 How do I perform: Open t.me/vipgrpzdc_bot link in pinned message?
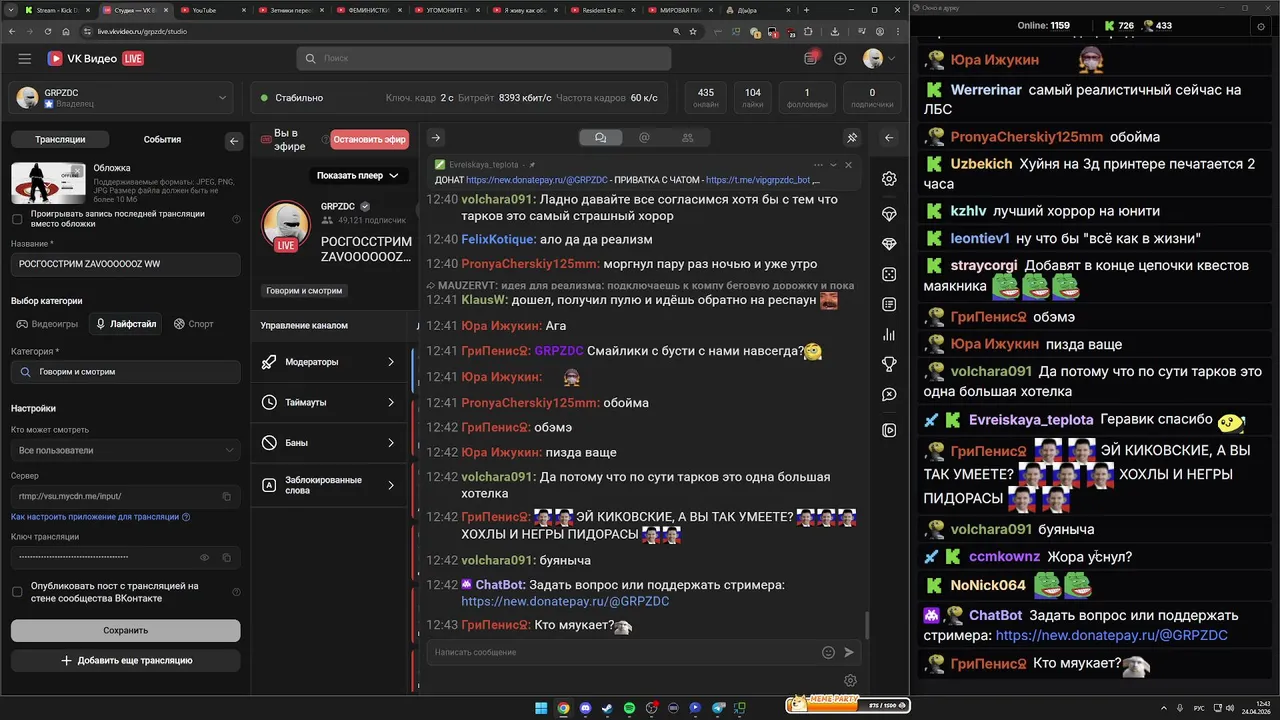pyautogui.click(x=760, y=180)
